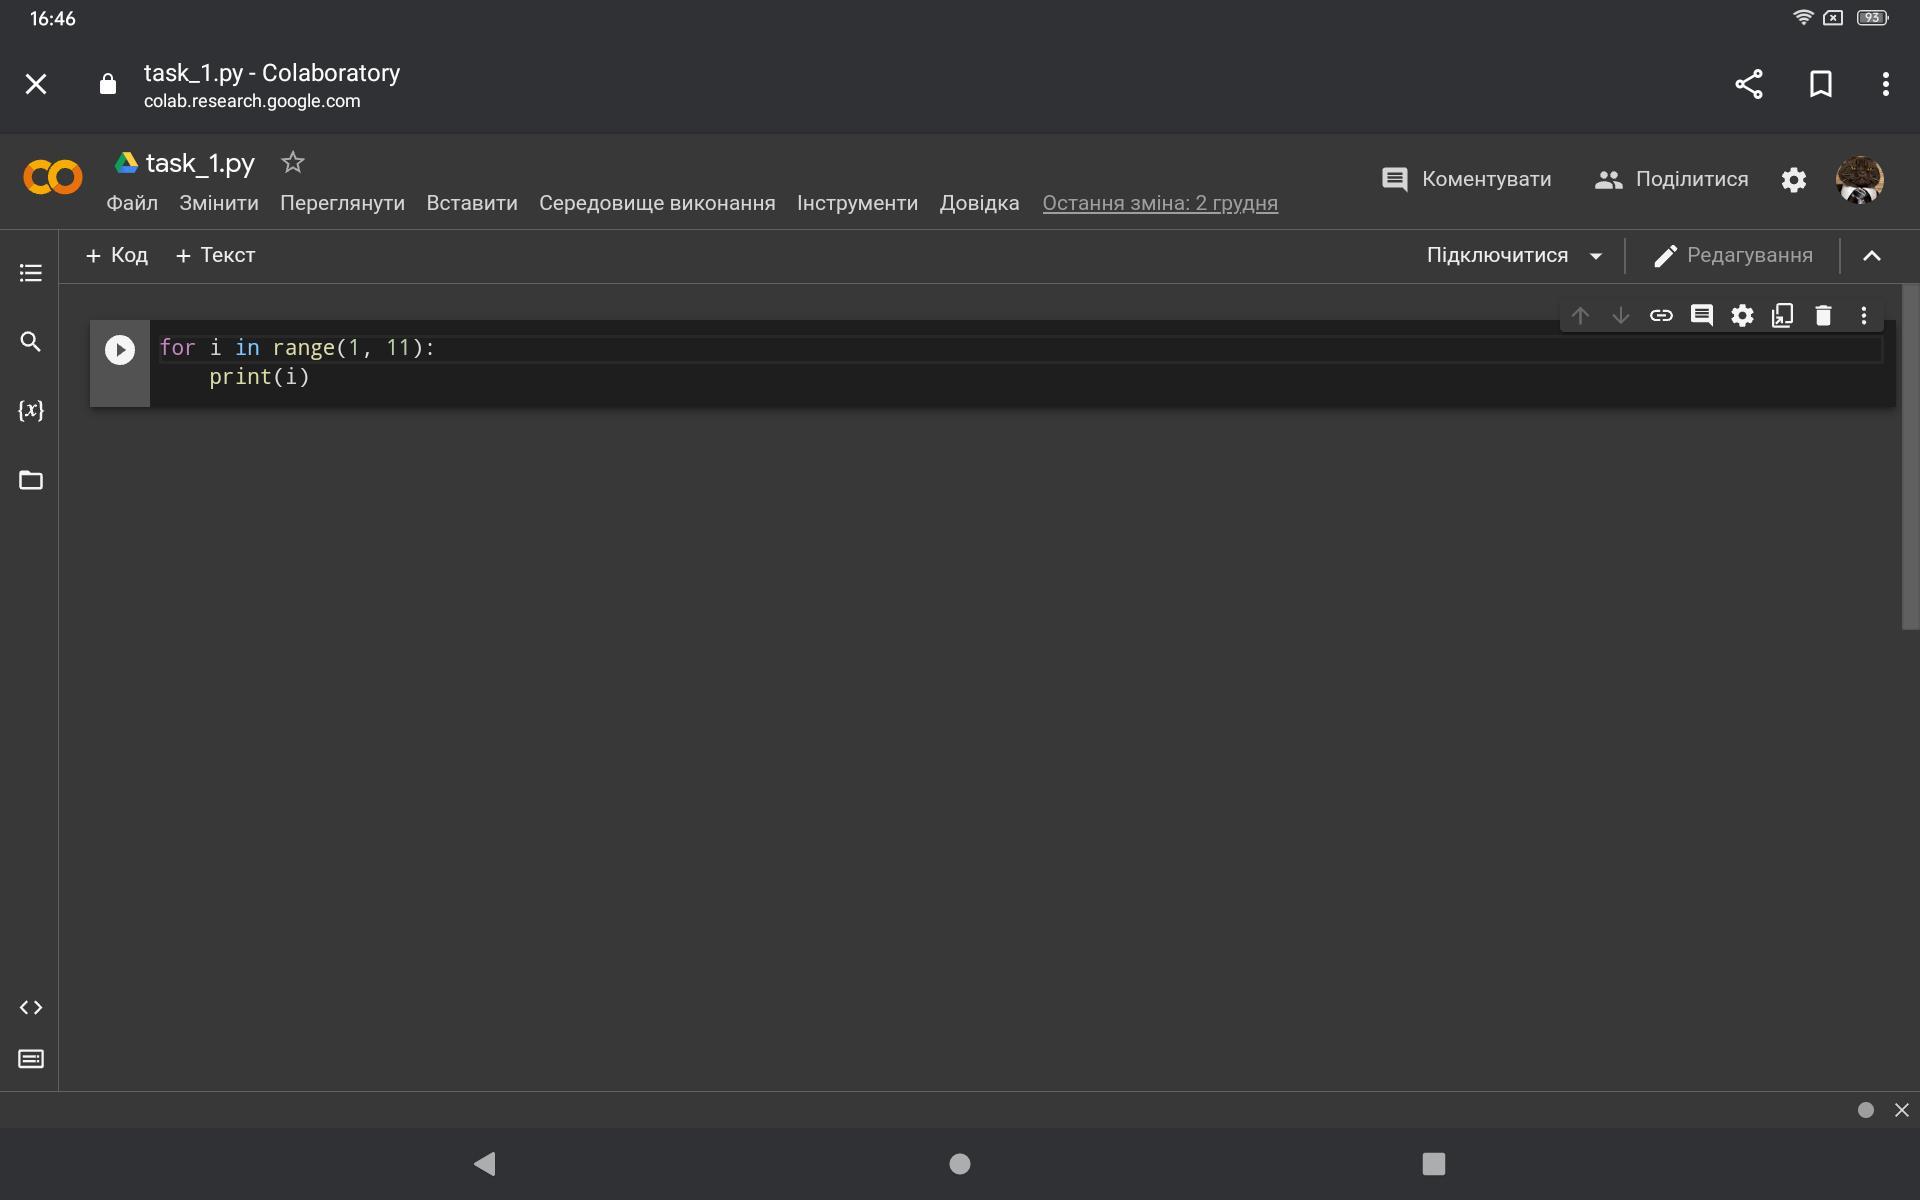
Task: Add a new code cell
Action: (117, 256)
